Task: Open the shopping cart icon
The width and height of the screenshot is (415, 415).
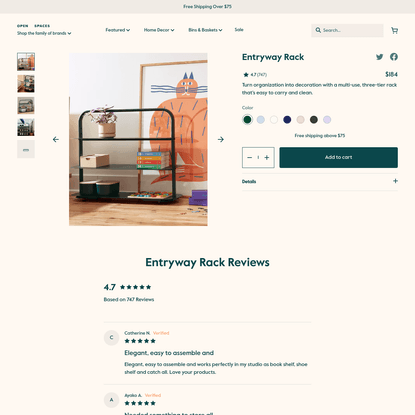Action: click(394, 30)
